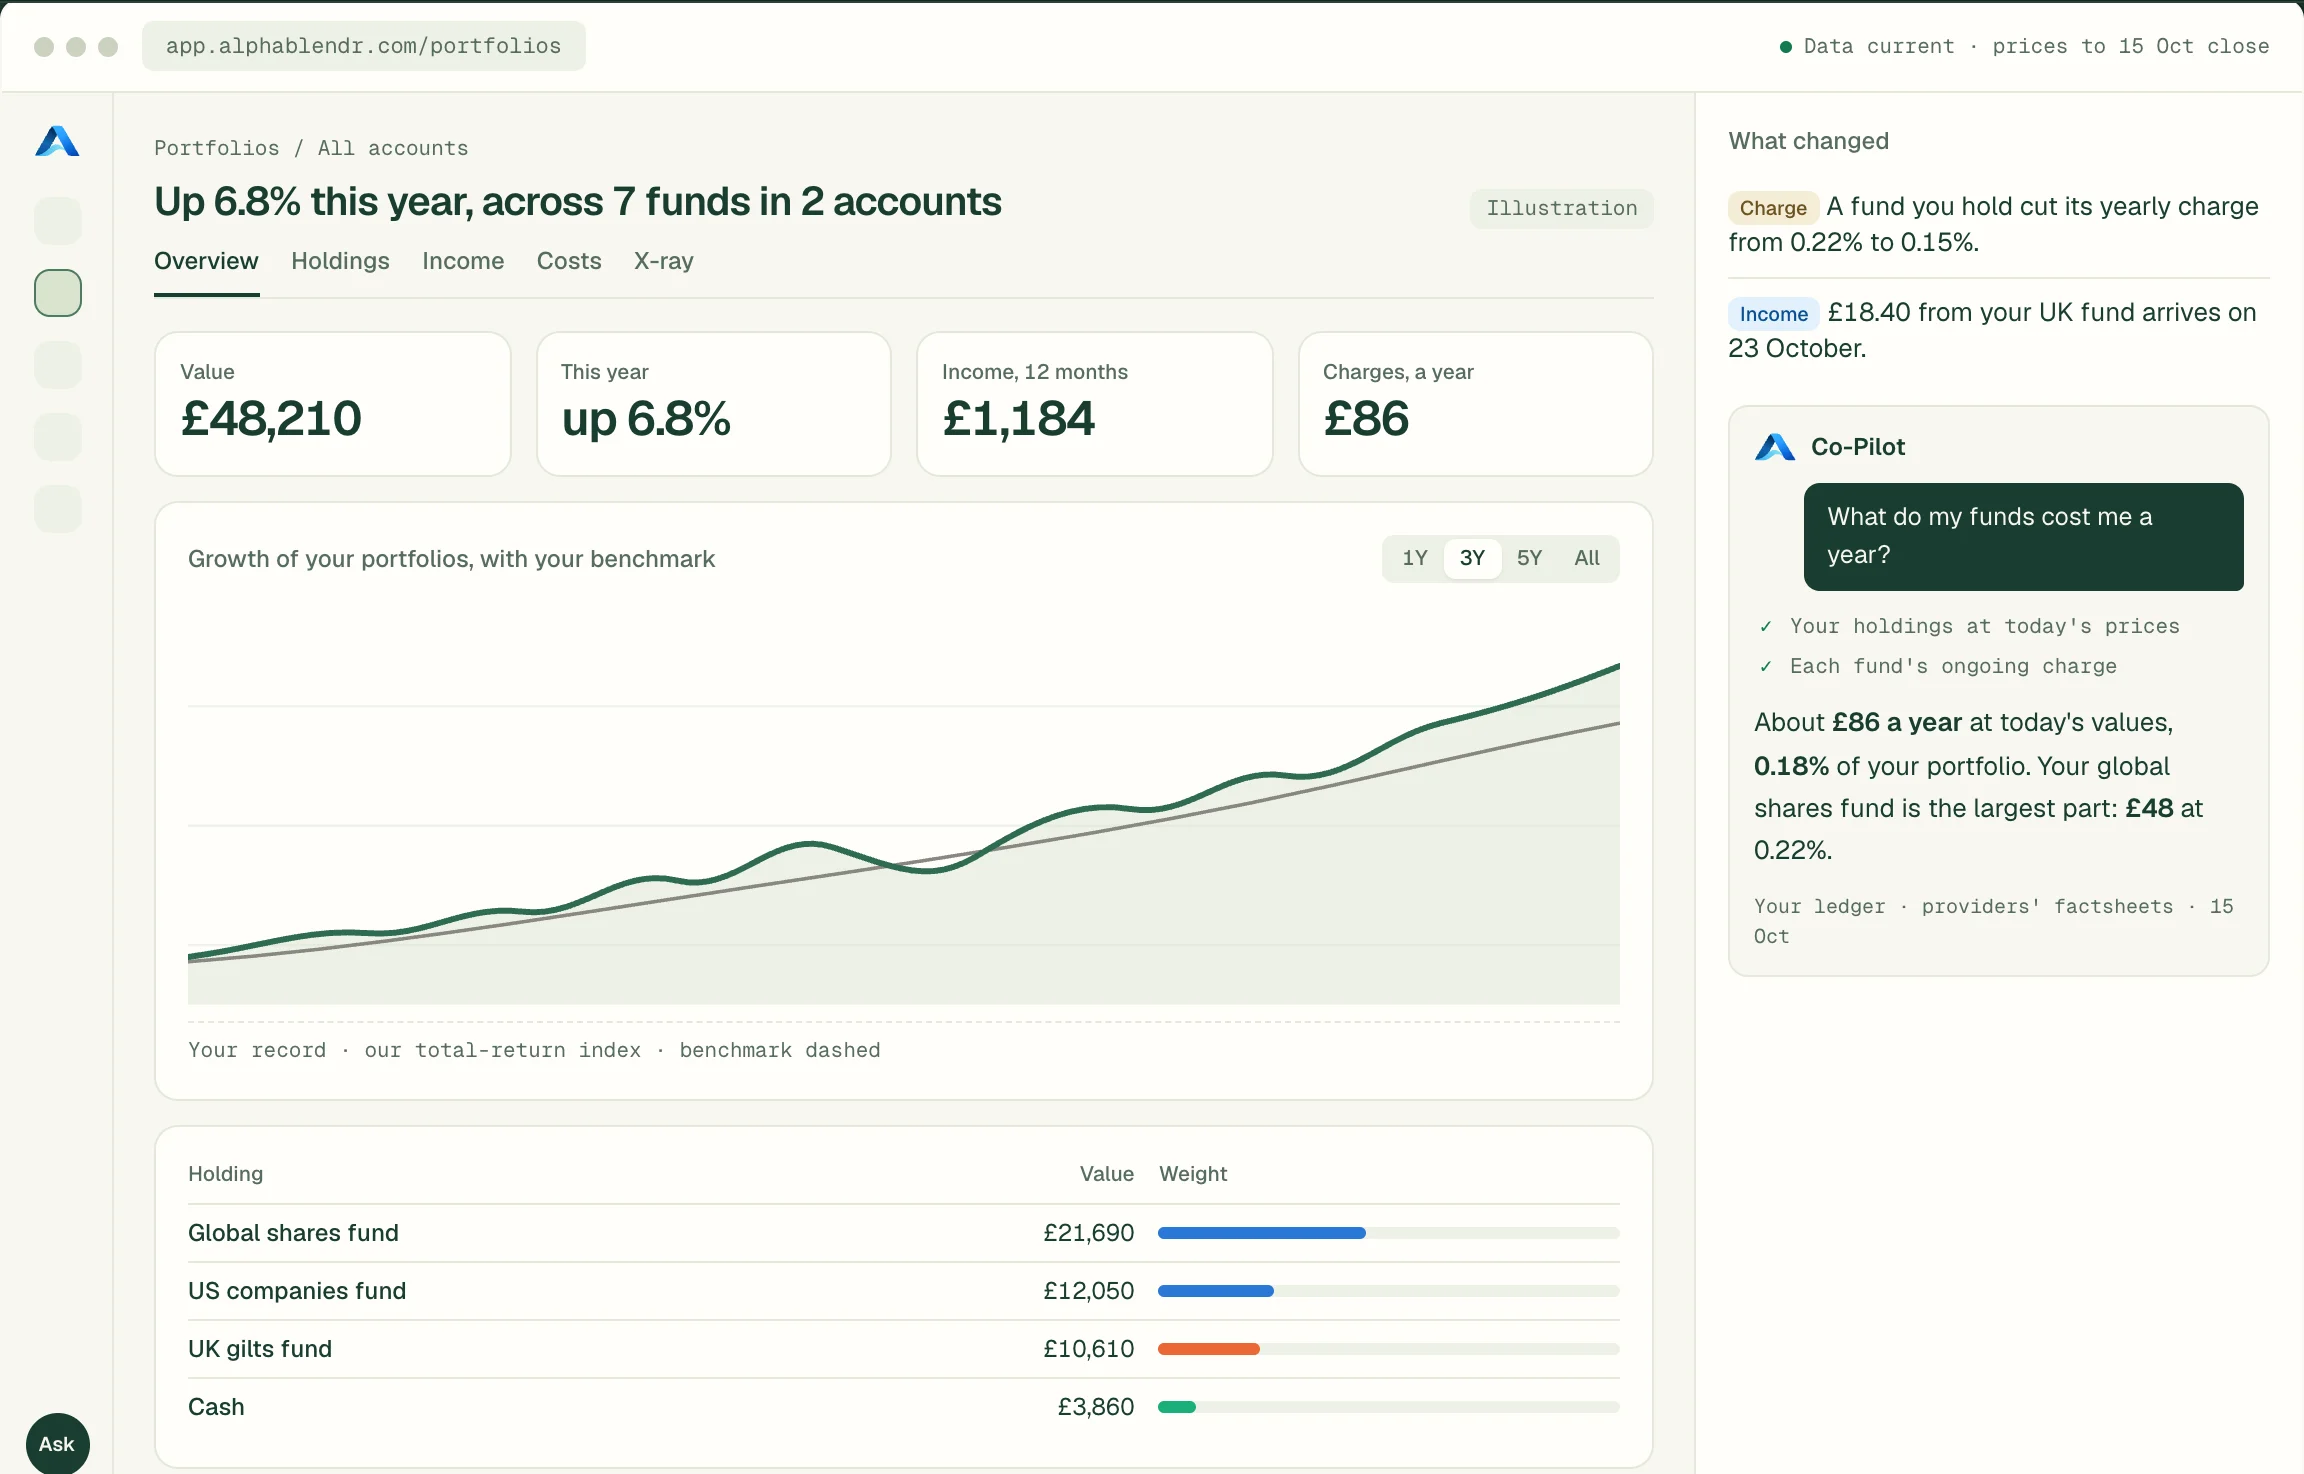Click the Portfolios breadcrumb link
The image size is (2304, 1474).
point(217,148)
